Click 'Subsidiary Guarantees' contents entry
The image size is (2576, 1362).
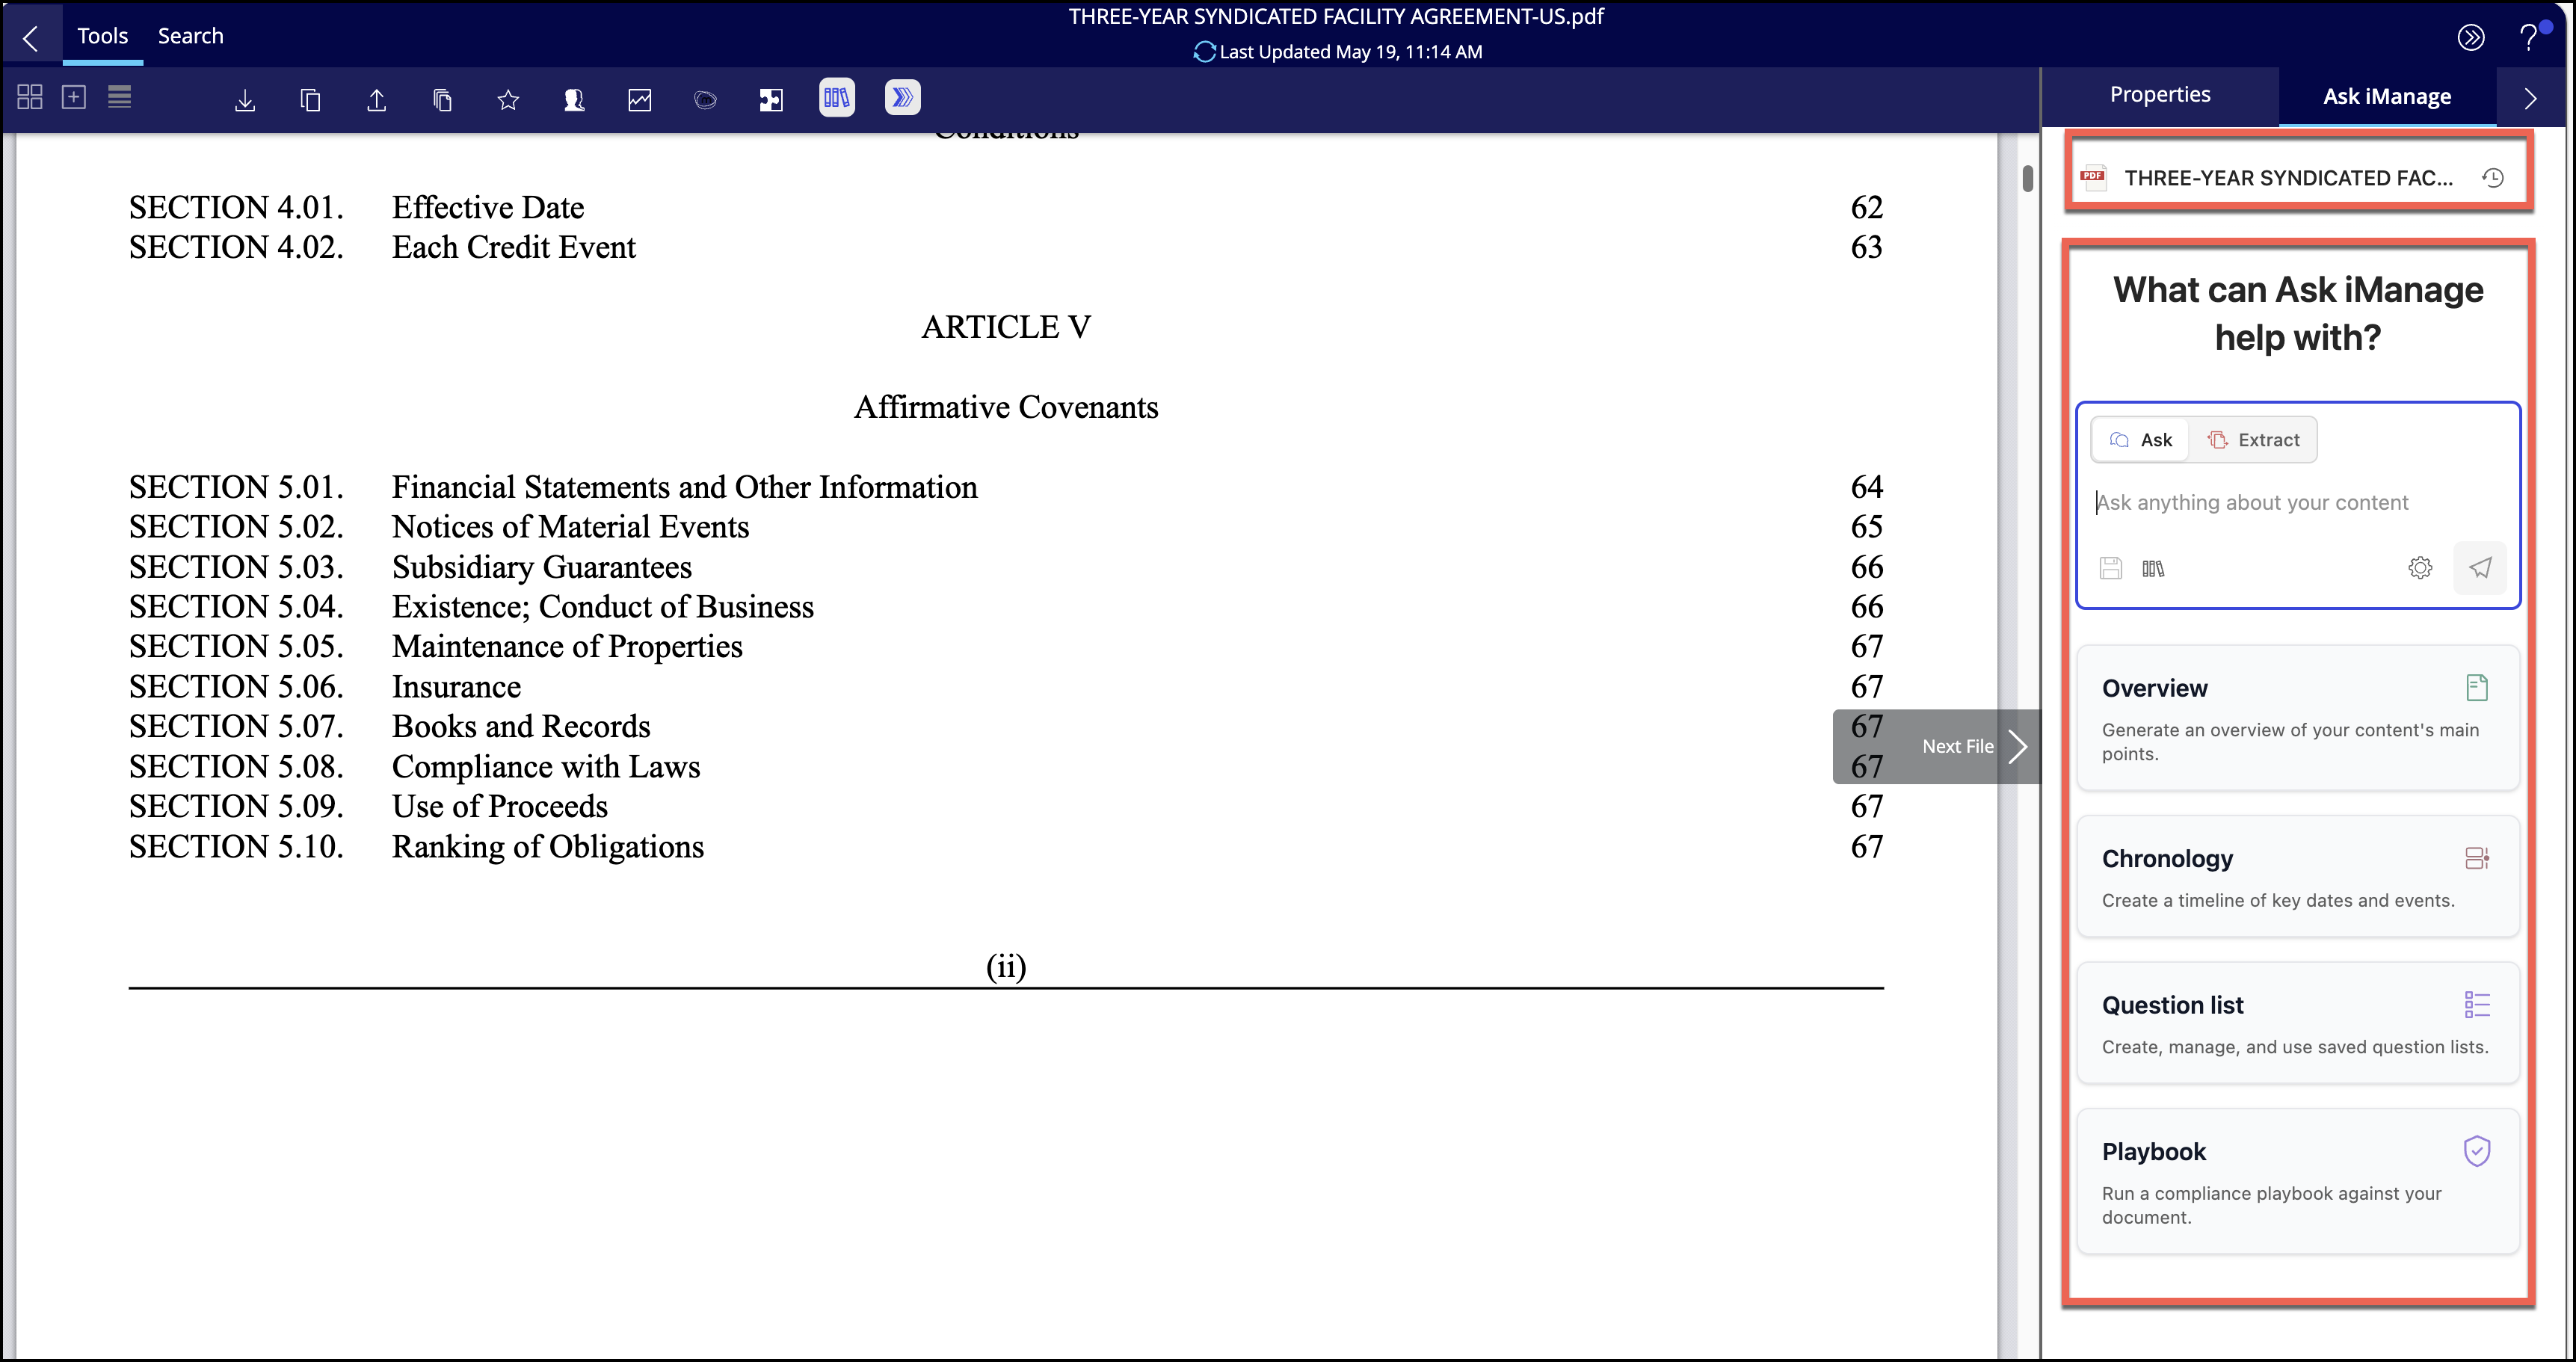point(542,567)
